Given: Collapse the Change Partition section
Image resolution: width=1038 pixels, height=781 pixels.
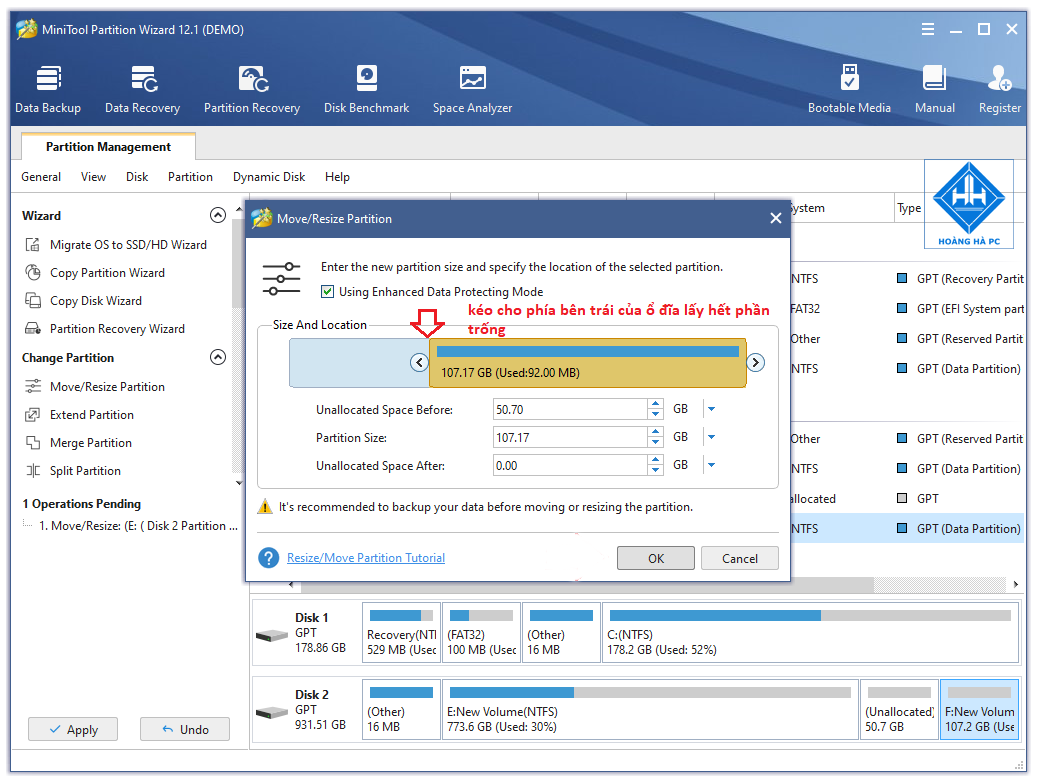Looking at the screenshot, I should point(217,357).
